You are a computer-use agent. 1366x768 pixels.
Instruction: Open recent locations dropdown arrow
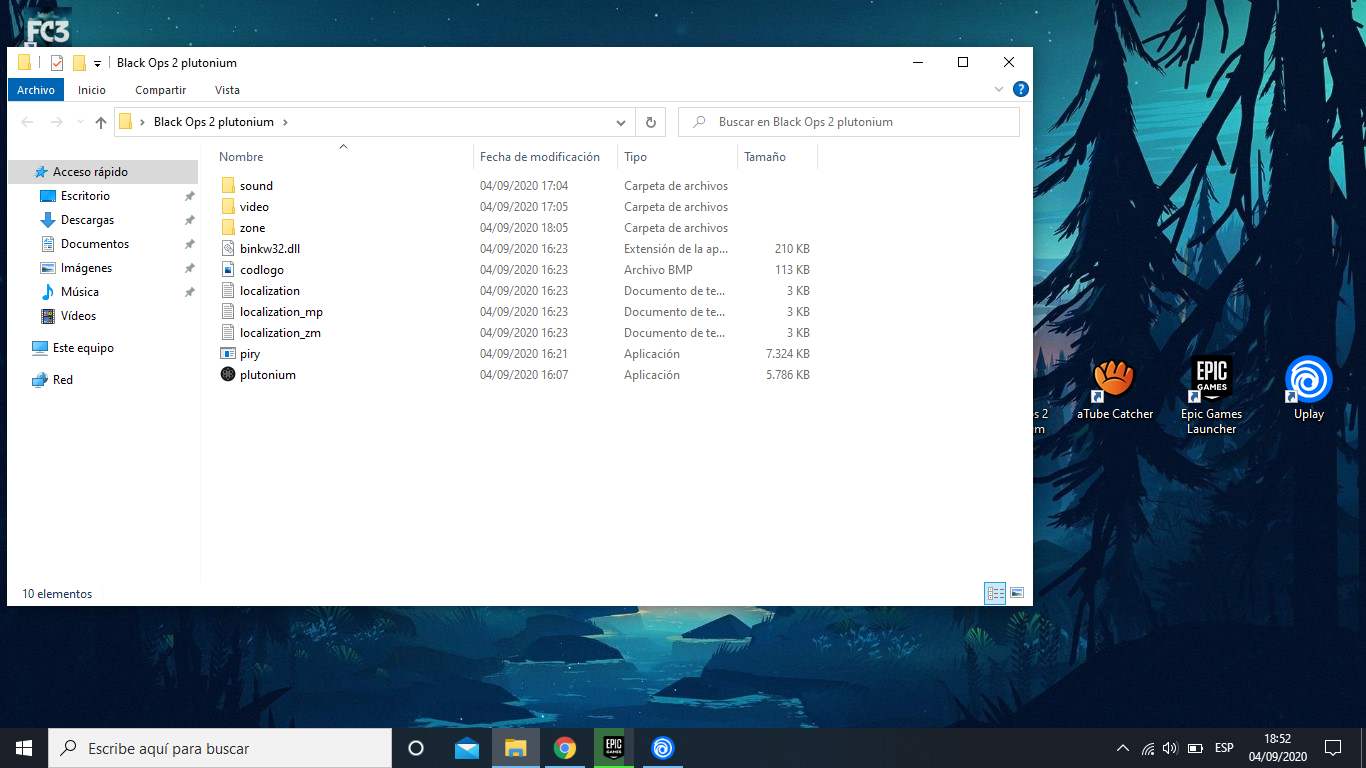coord(79,122)
